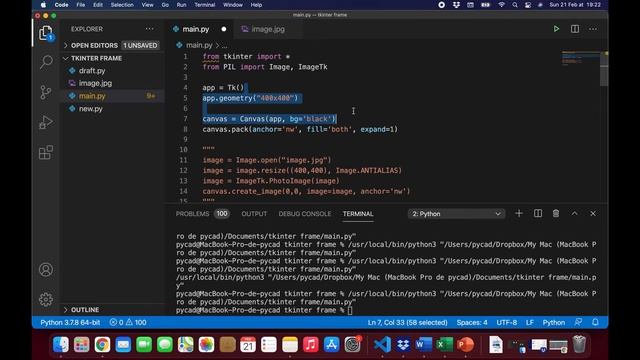This screenshot has height=360, width=640.
Task: Click the 1 UNSAVED badge
Action: (x=140, y=45)
